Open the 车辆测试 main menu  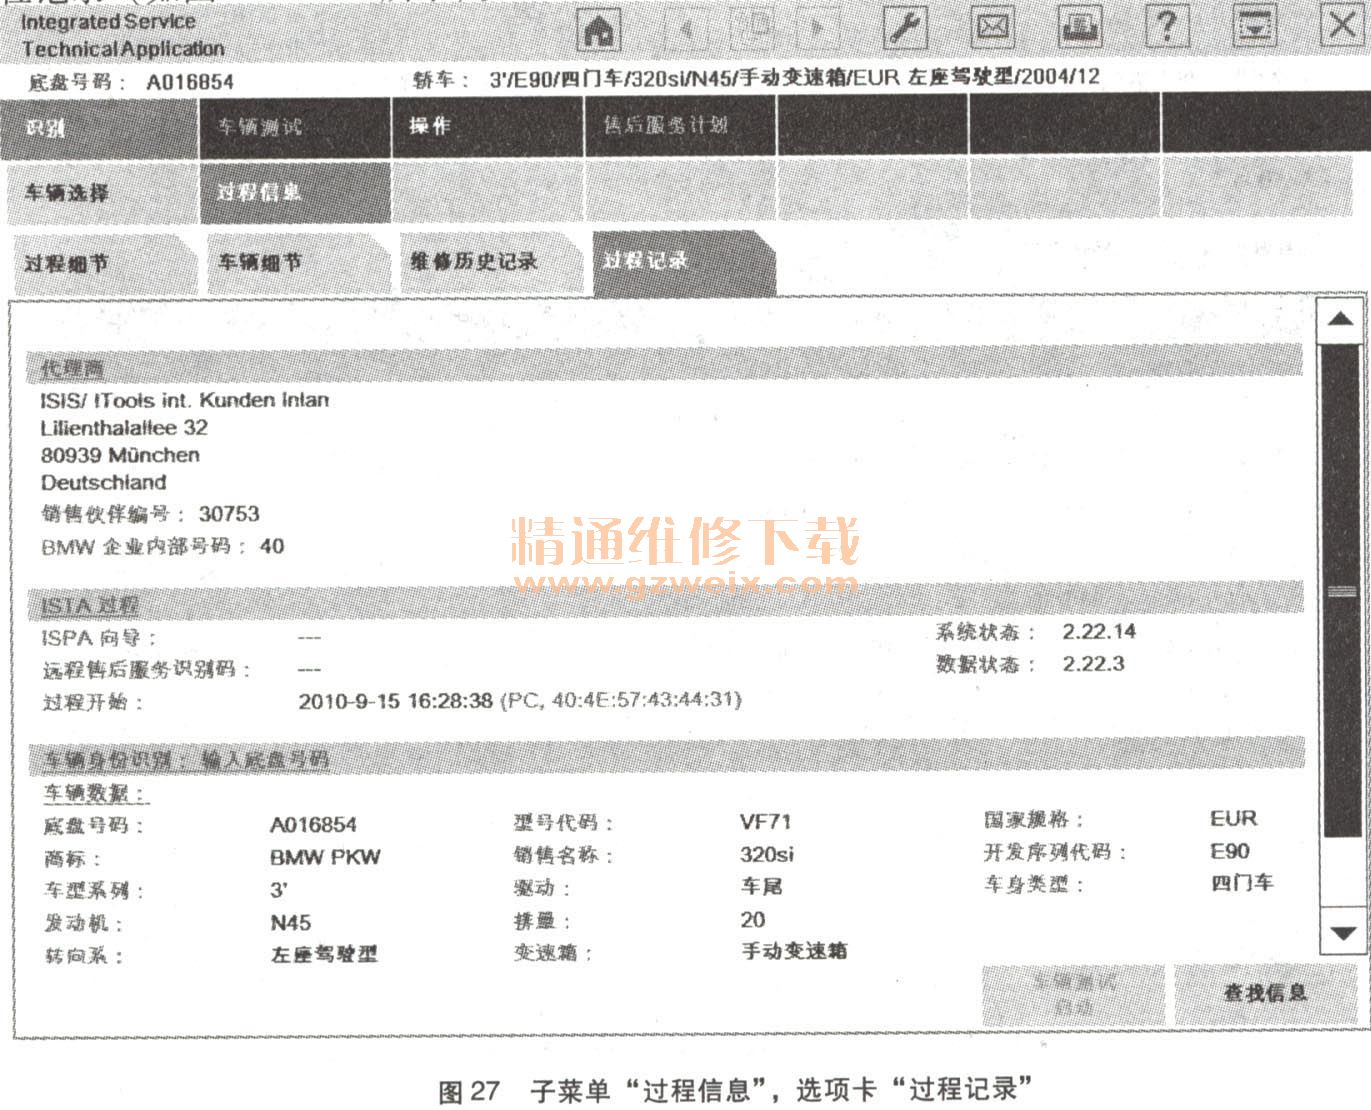point(294,127)
